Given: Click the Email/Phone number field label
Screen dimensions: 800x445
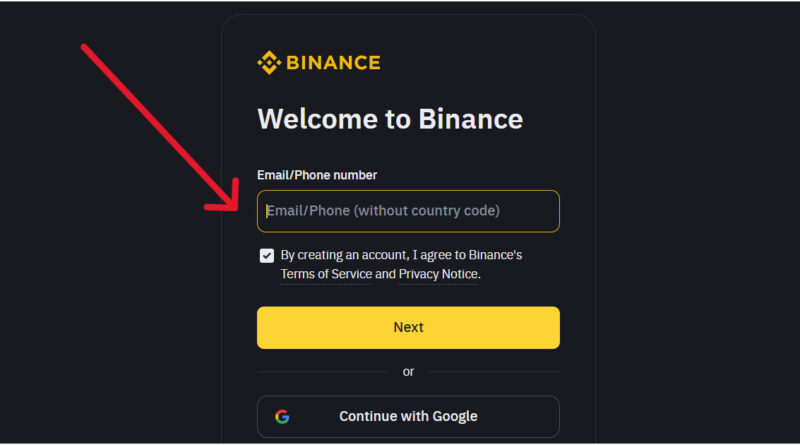Looking at the screenshot, I should tap(317, 175).
